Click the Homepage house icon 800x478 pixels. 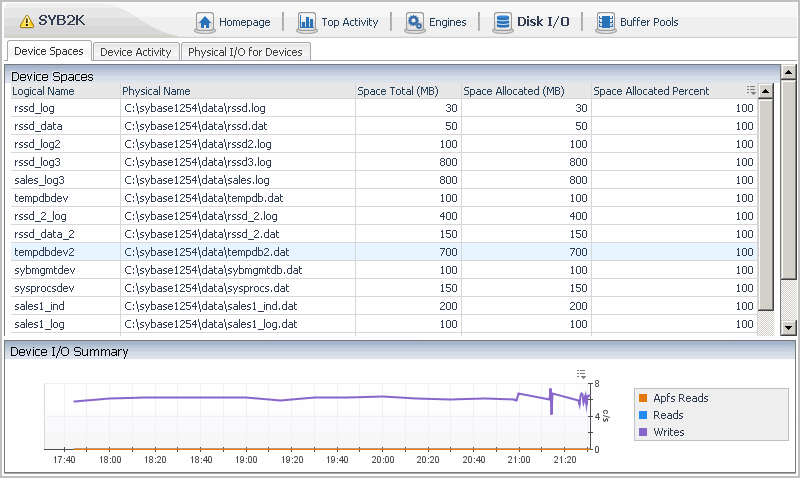[x=204, y=22]
